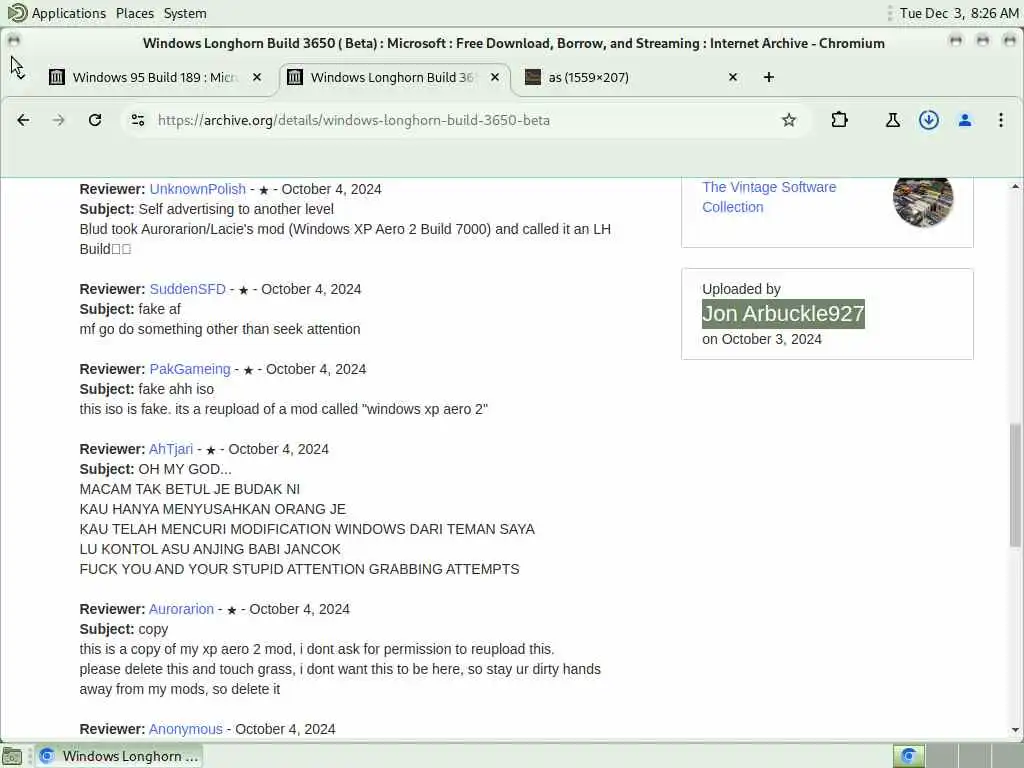Click the Chromium tray icon in bottom panel
Viewport: 1024px width, 768px height.
pos(908,756)
